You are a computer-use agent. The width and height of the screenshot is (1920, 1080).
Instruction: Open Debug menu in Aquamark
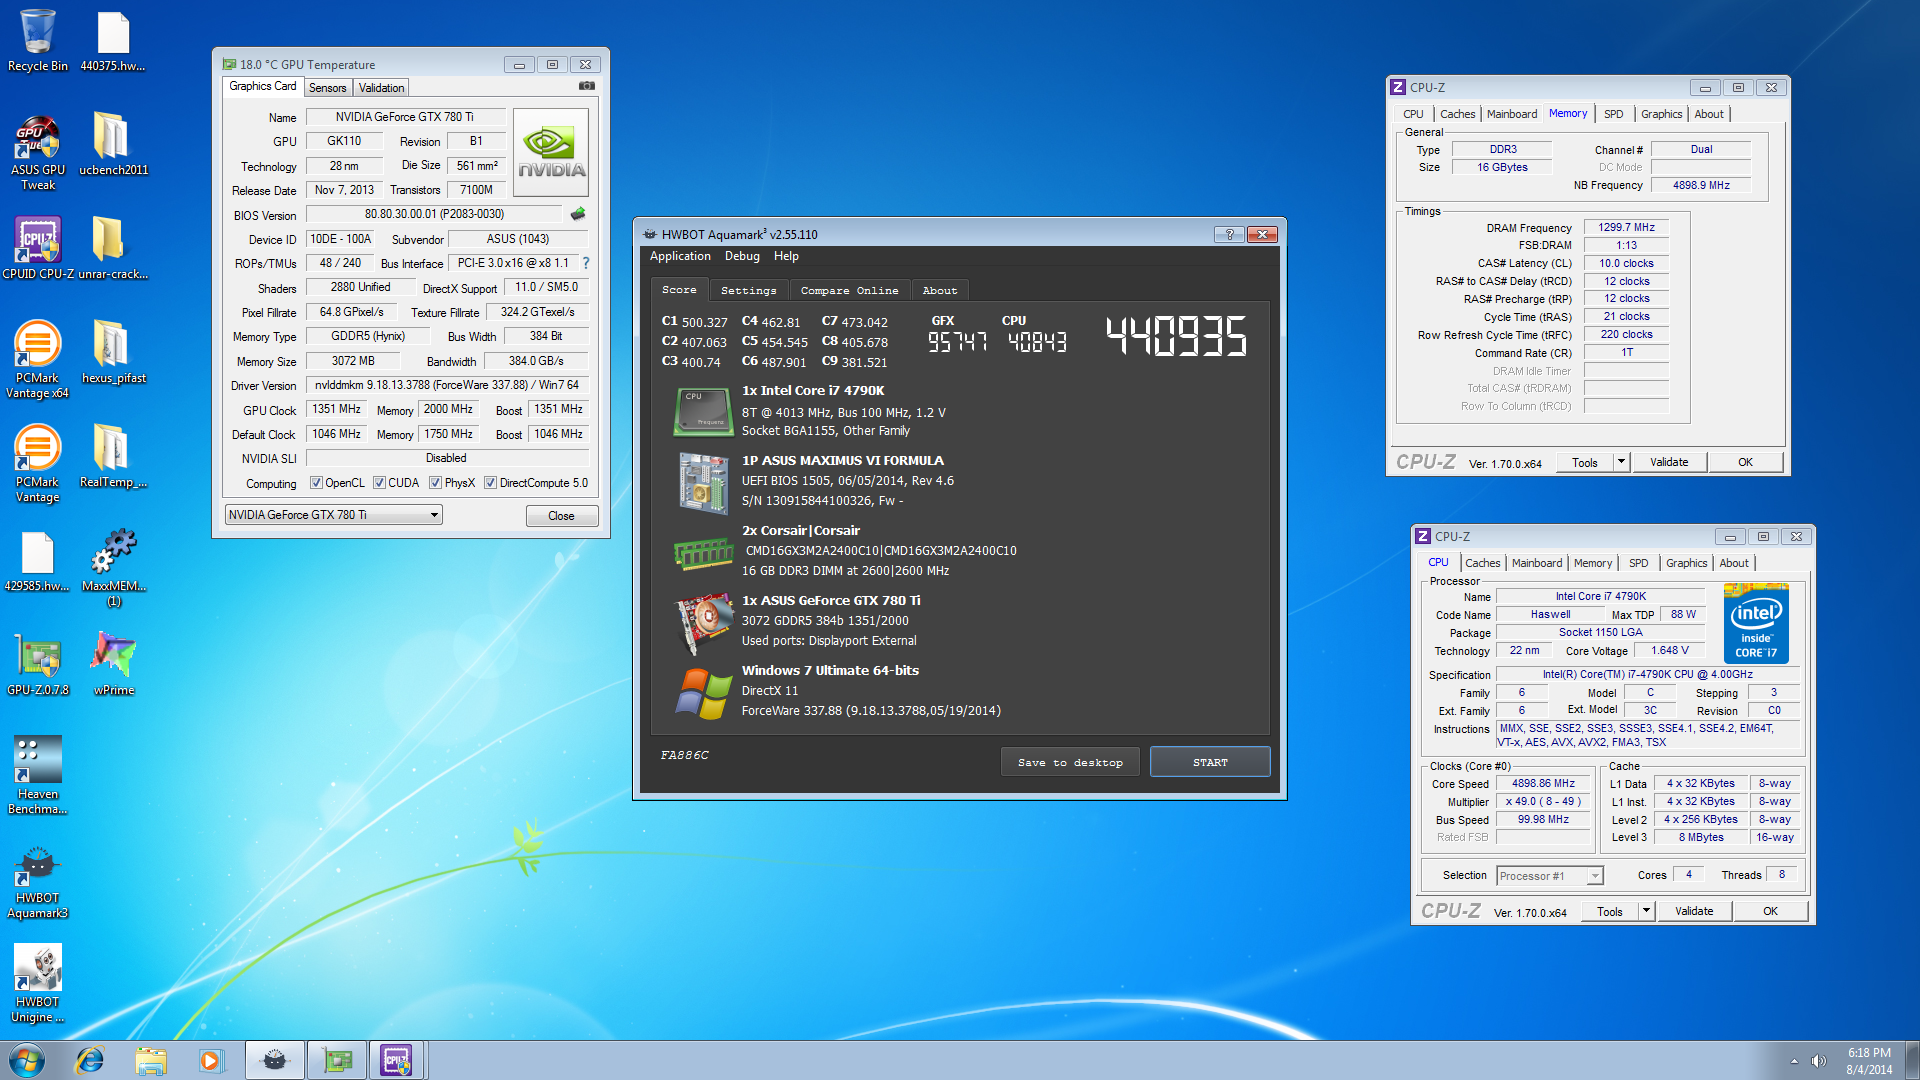click(x=742, y=256)
